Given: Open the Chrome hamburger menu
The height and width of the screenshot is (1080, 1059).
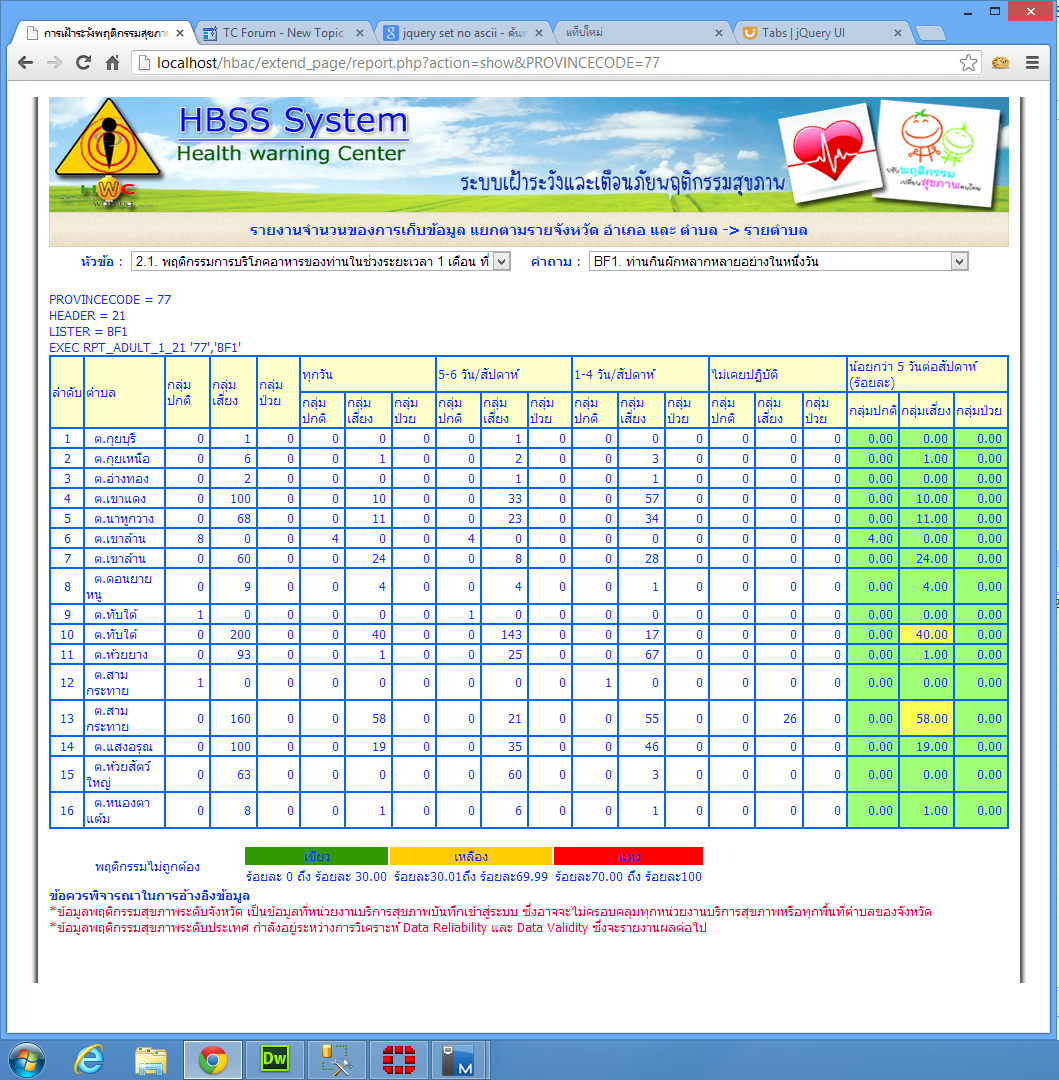Looking at the screenshot, I should pos(1032,63).
